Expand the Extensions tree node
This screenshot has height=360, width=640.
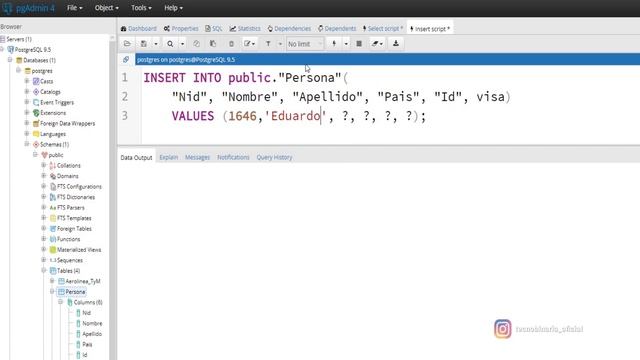tap(27, 113)
